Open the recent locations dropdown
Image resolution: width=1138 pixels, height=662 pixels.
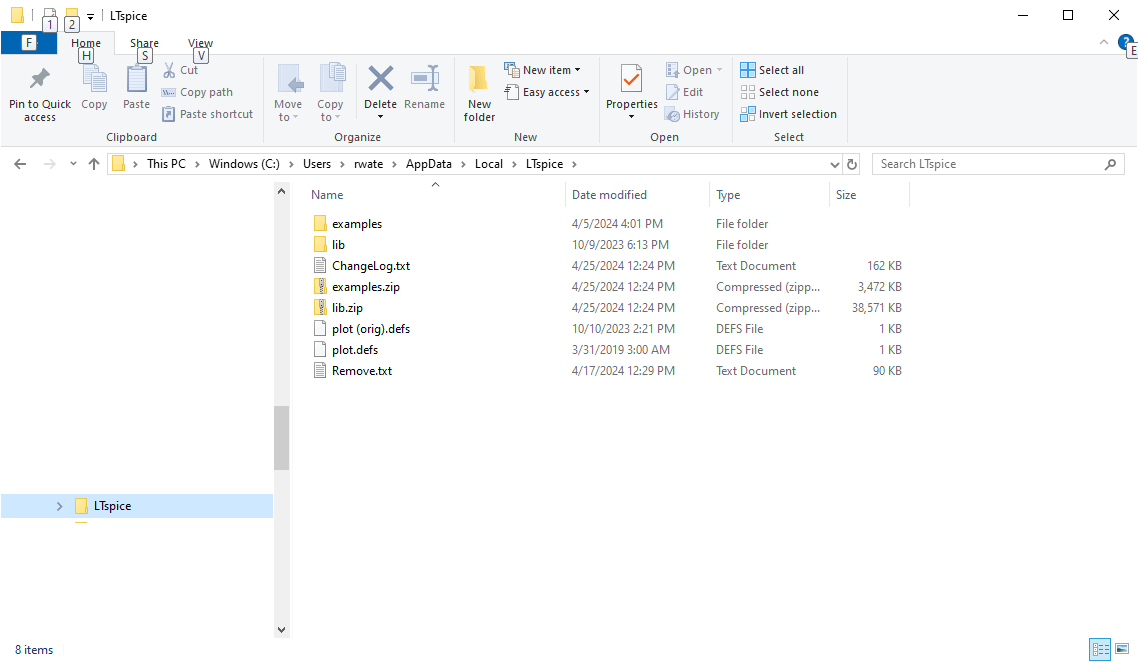(73, 164)
